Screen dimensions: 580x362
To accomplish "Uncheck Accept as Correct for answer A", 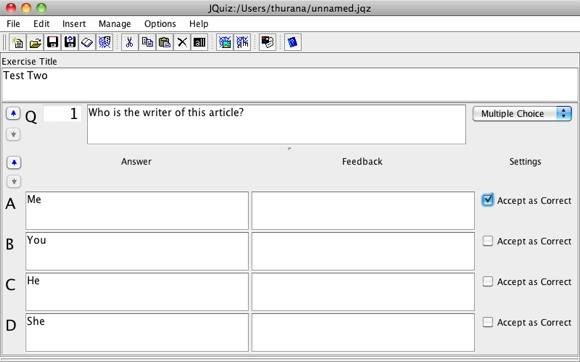I will [x=488, y=200].
